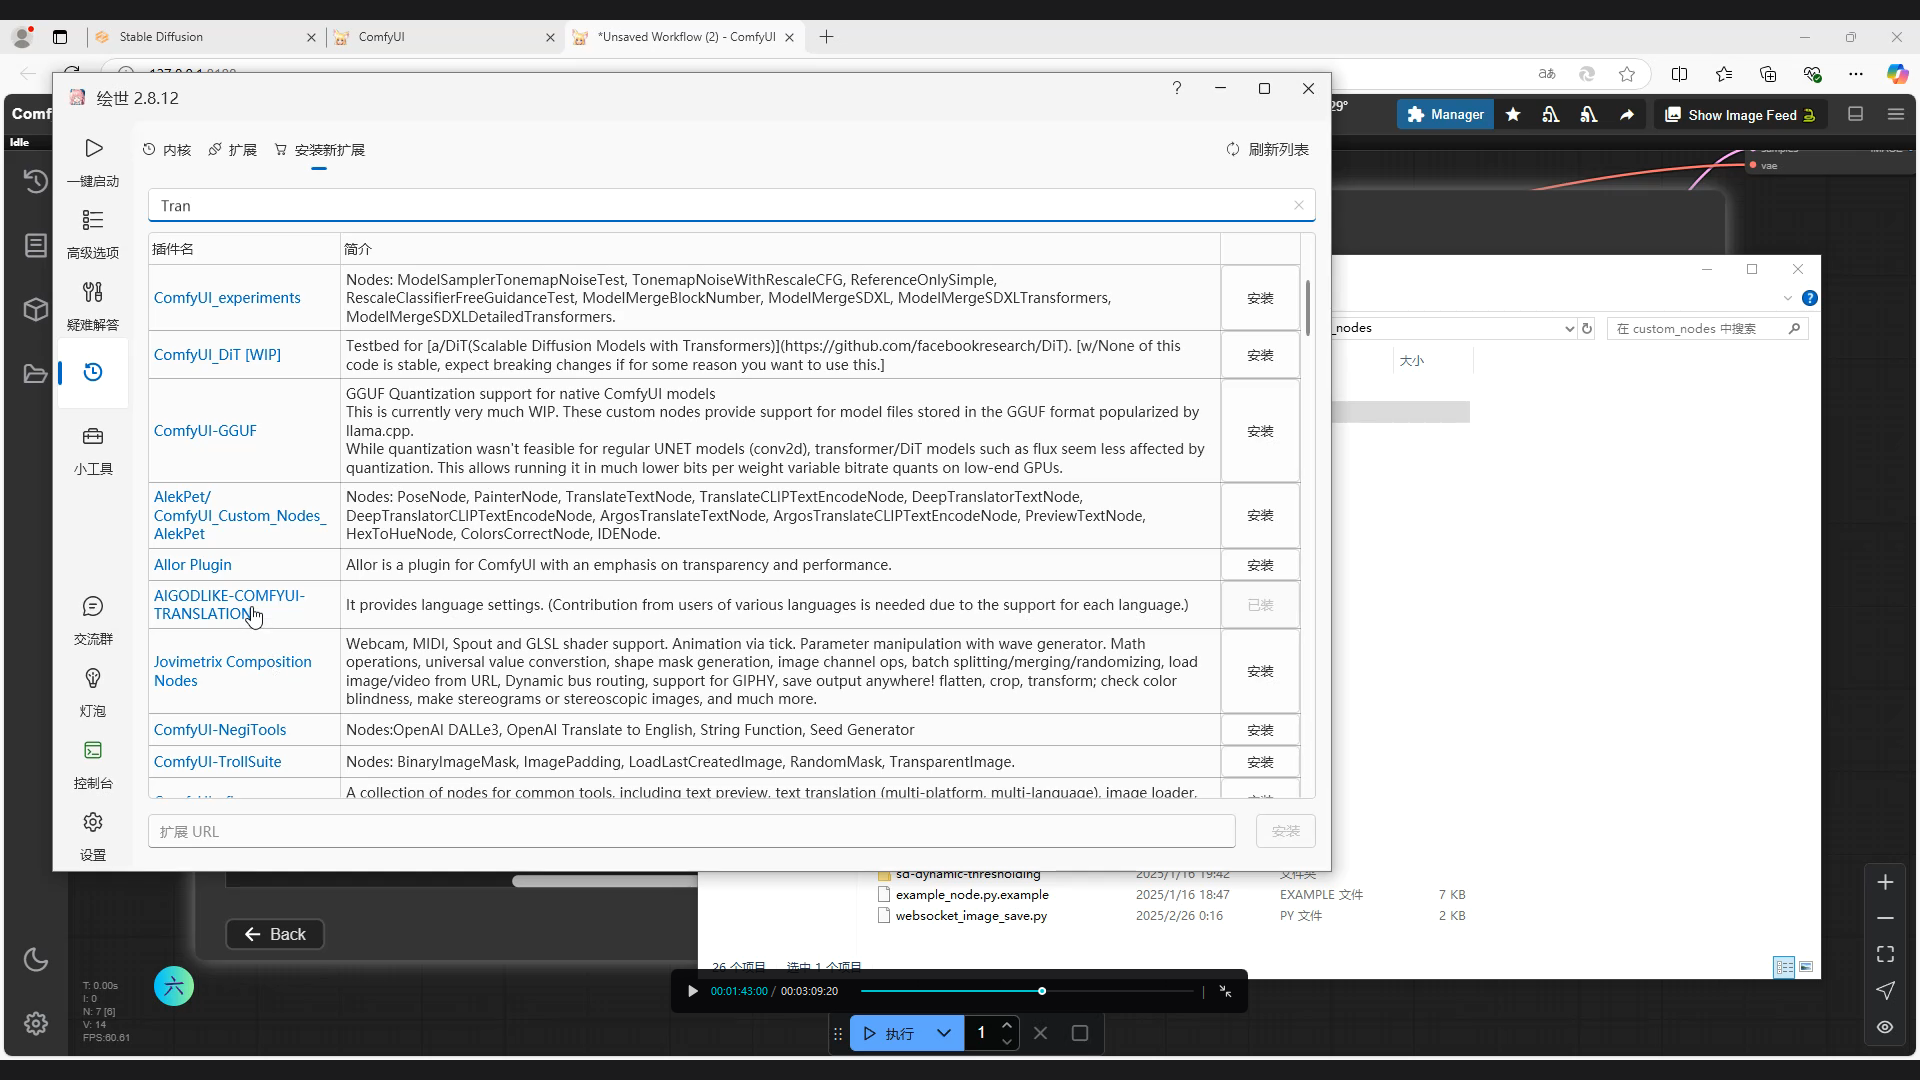Click the share arrow icon in ComfyUI toolbar
Viewport: 1920px width, 1080px height.
pos(1627,115)
